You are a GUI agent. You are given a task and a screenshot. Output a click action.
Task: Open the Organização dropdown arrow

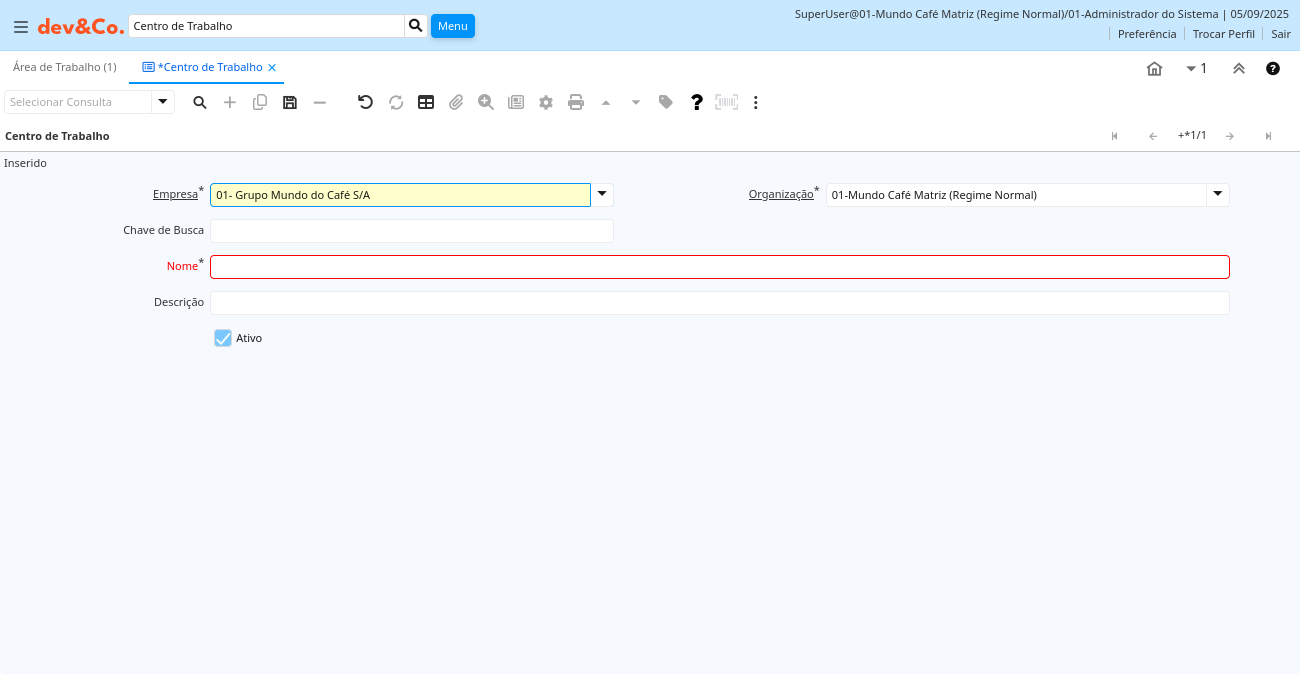1217,195
